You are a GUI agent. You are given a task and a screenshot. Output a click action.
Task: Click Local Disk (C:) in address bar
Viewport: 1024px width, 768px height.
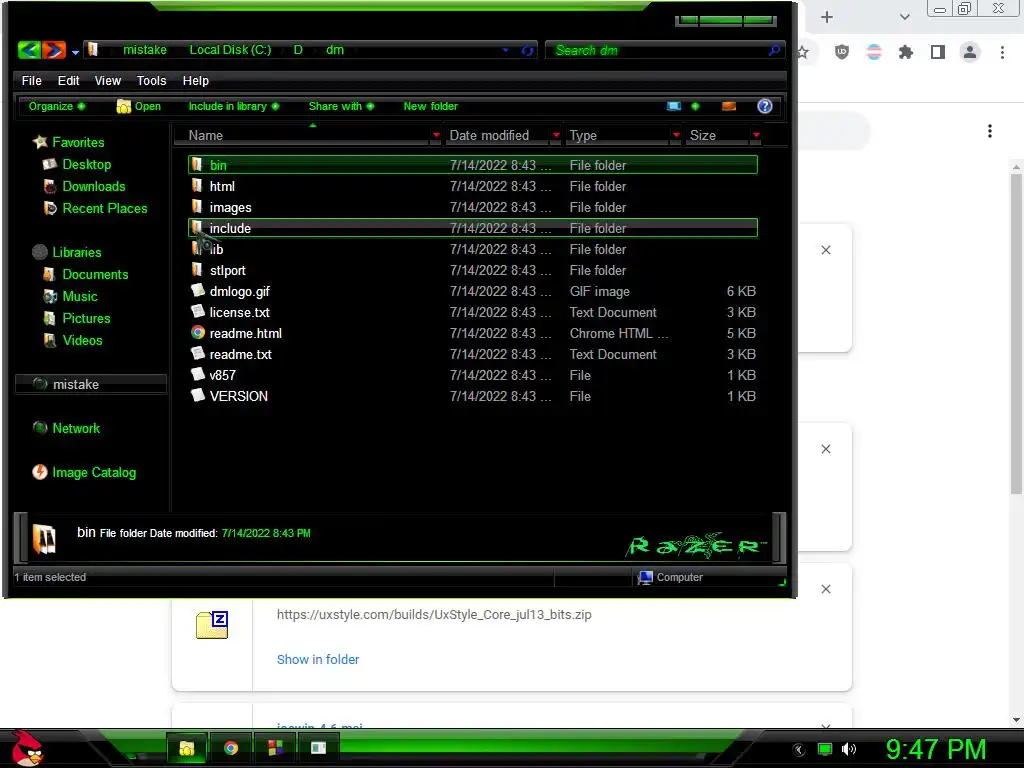click(230, 50)
